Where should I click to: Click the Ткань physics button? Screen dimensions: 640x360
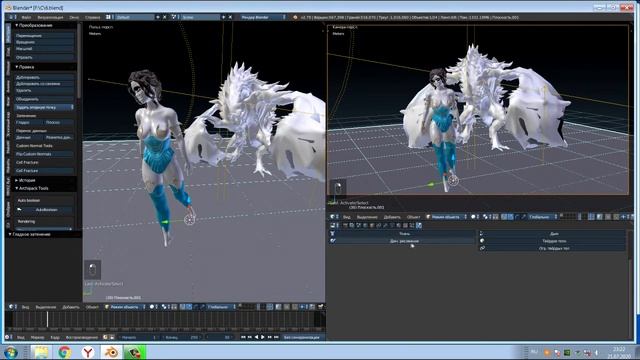(x=402, y=234)
